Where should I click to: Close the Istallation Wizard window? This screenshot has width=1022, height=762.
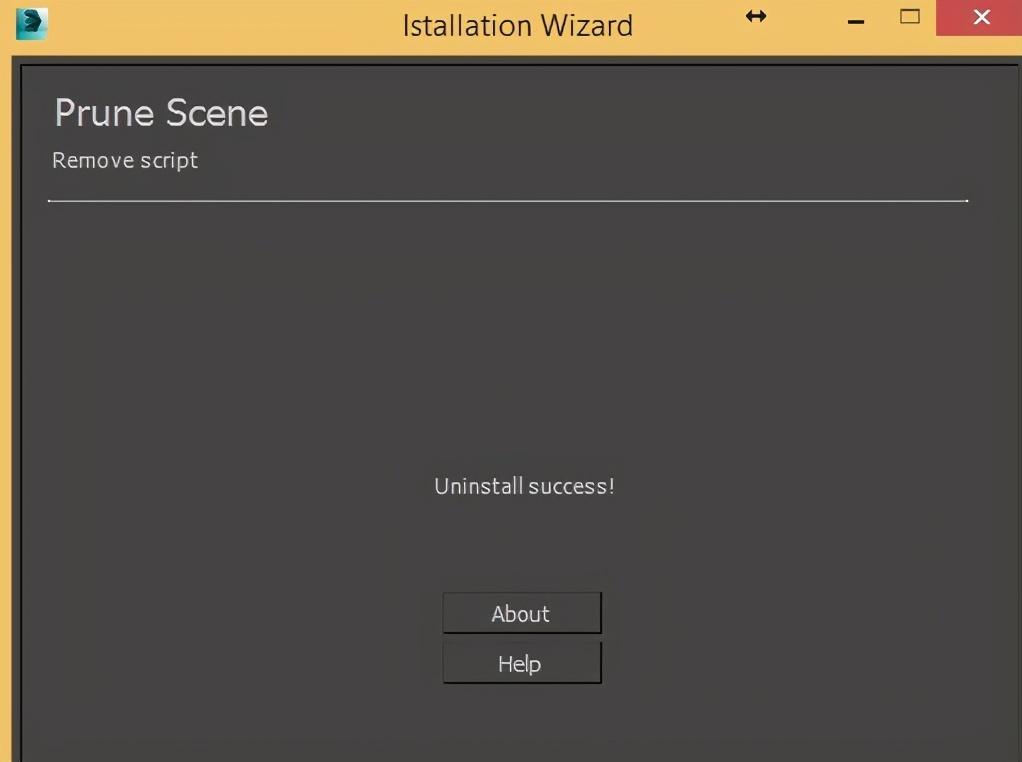pos(980,18)
